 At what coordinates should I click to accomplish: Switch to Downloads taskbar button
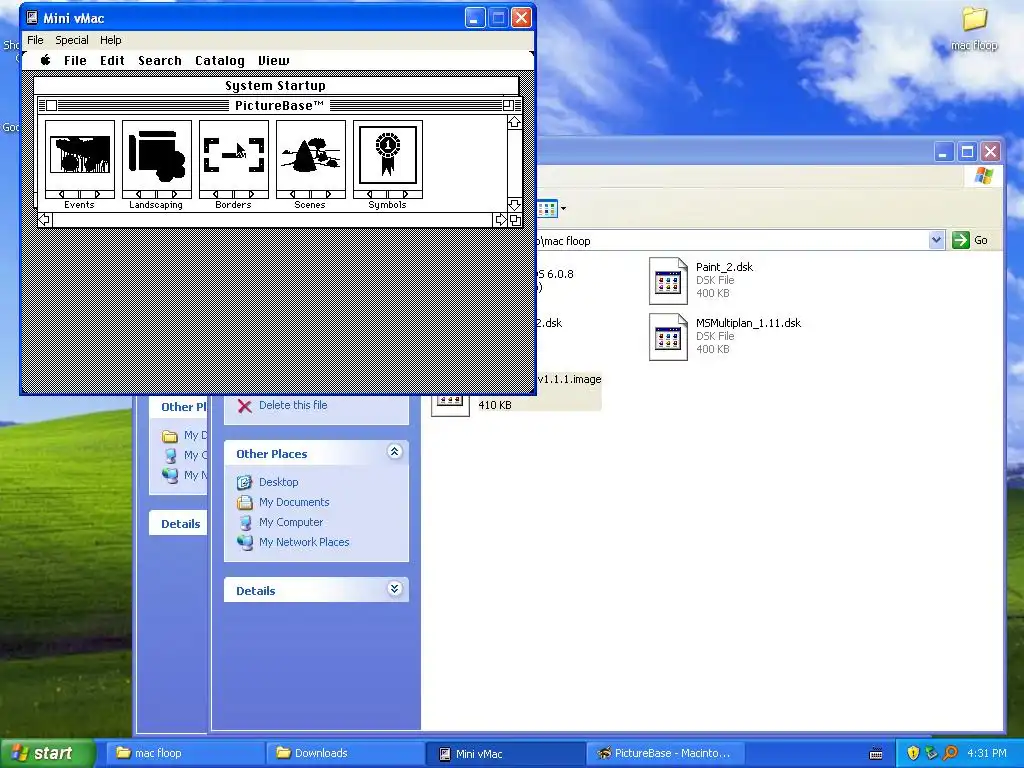[x=345, y=753]
